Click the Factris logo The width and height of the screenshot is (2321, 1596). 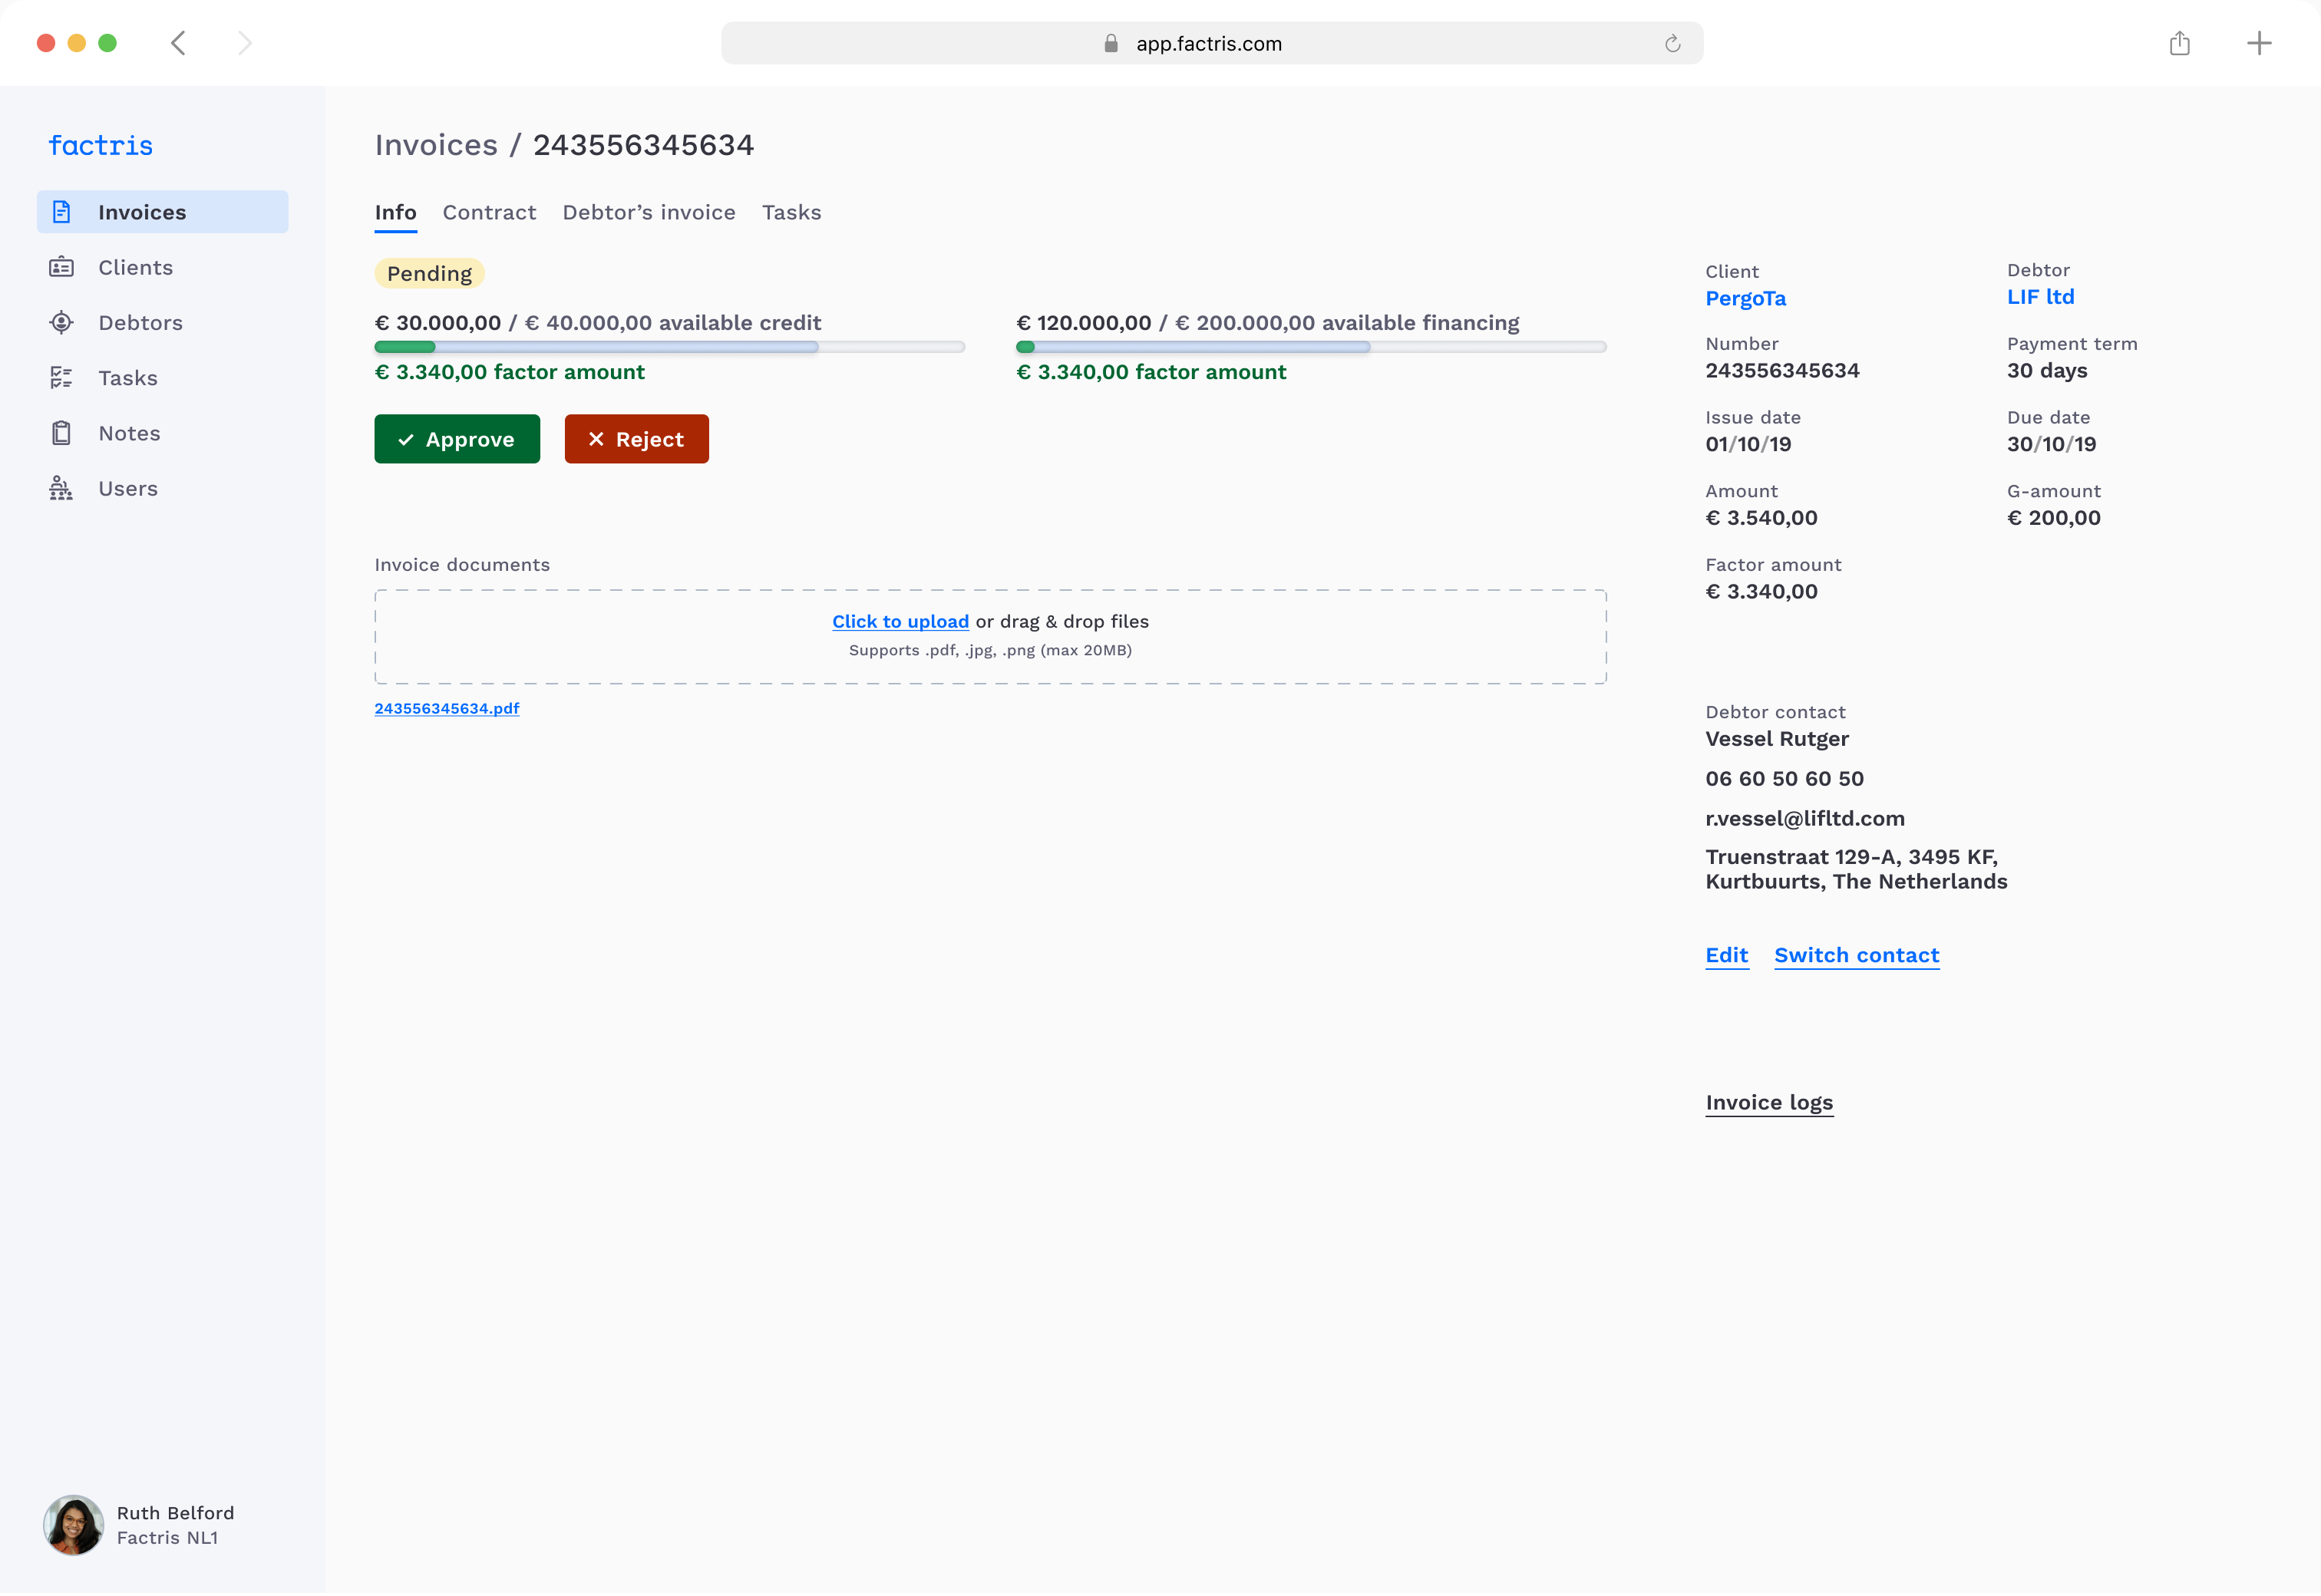(x=100, y=145)
